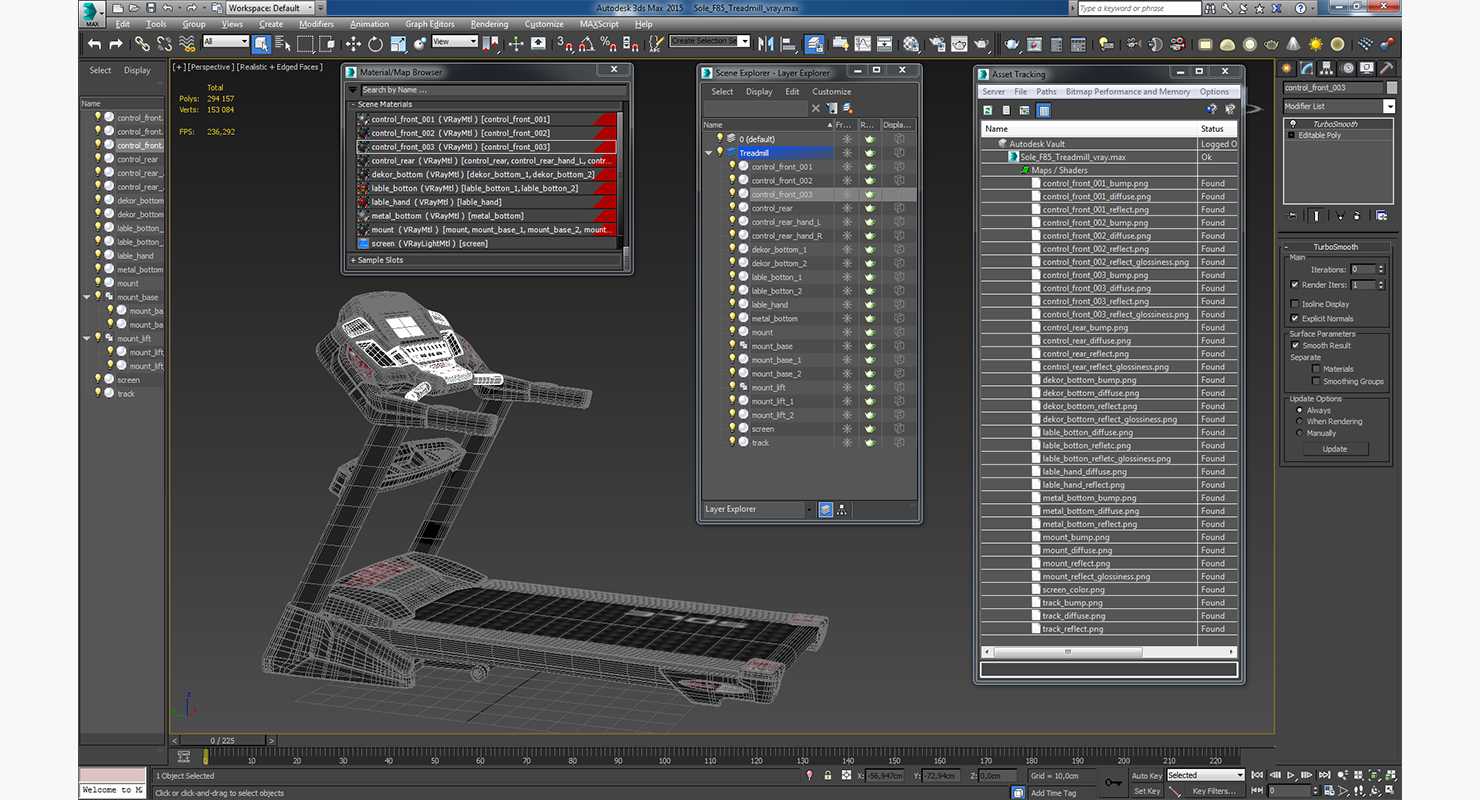Open the MAXScript menu

pos(599,24)
